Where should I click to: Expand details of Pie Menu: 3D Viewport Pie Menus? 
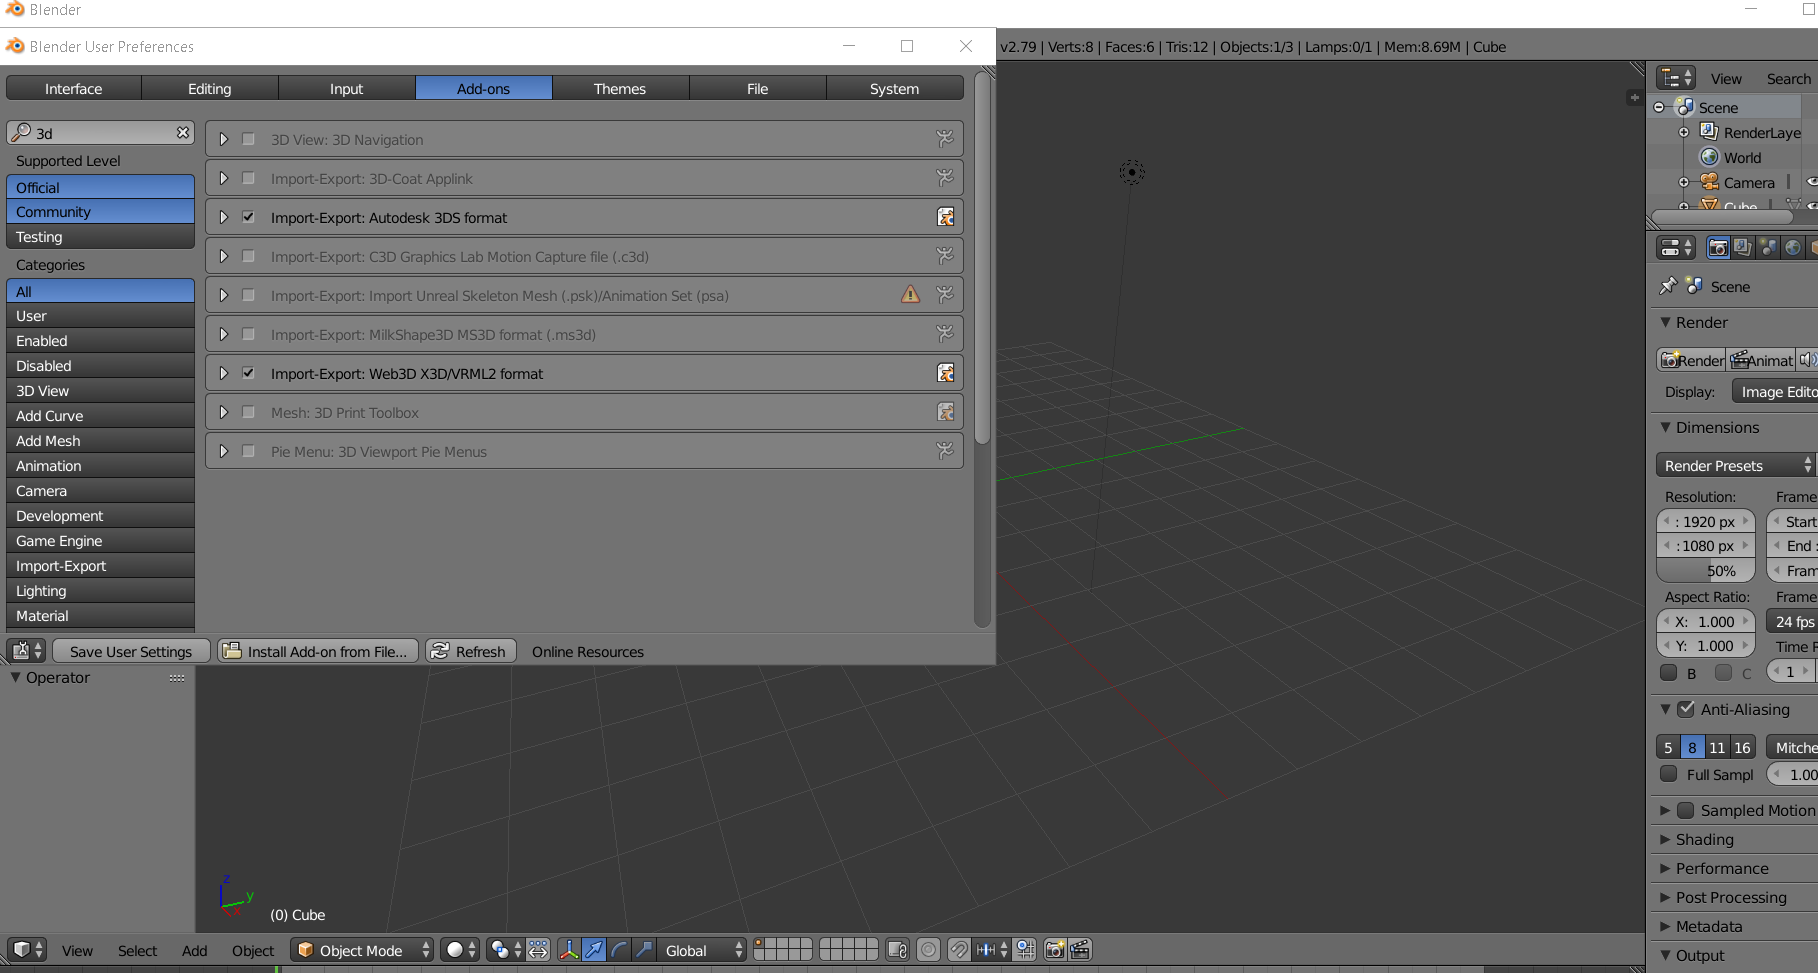[x=224, y=451]
